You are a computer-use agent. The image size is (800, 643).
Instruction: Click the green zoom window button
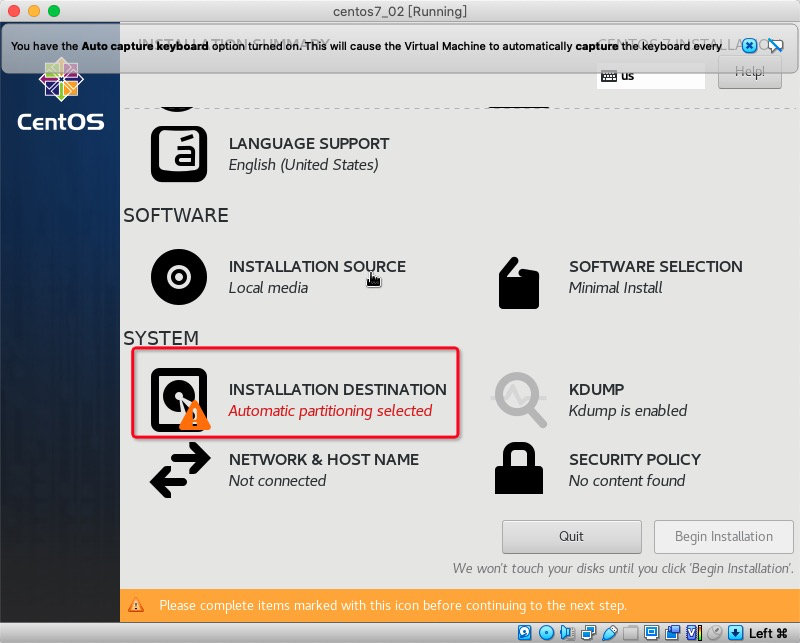[x=54, y=11]
